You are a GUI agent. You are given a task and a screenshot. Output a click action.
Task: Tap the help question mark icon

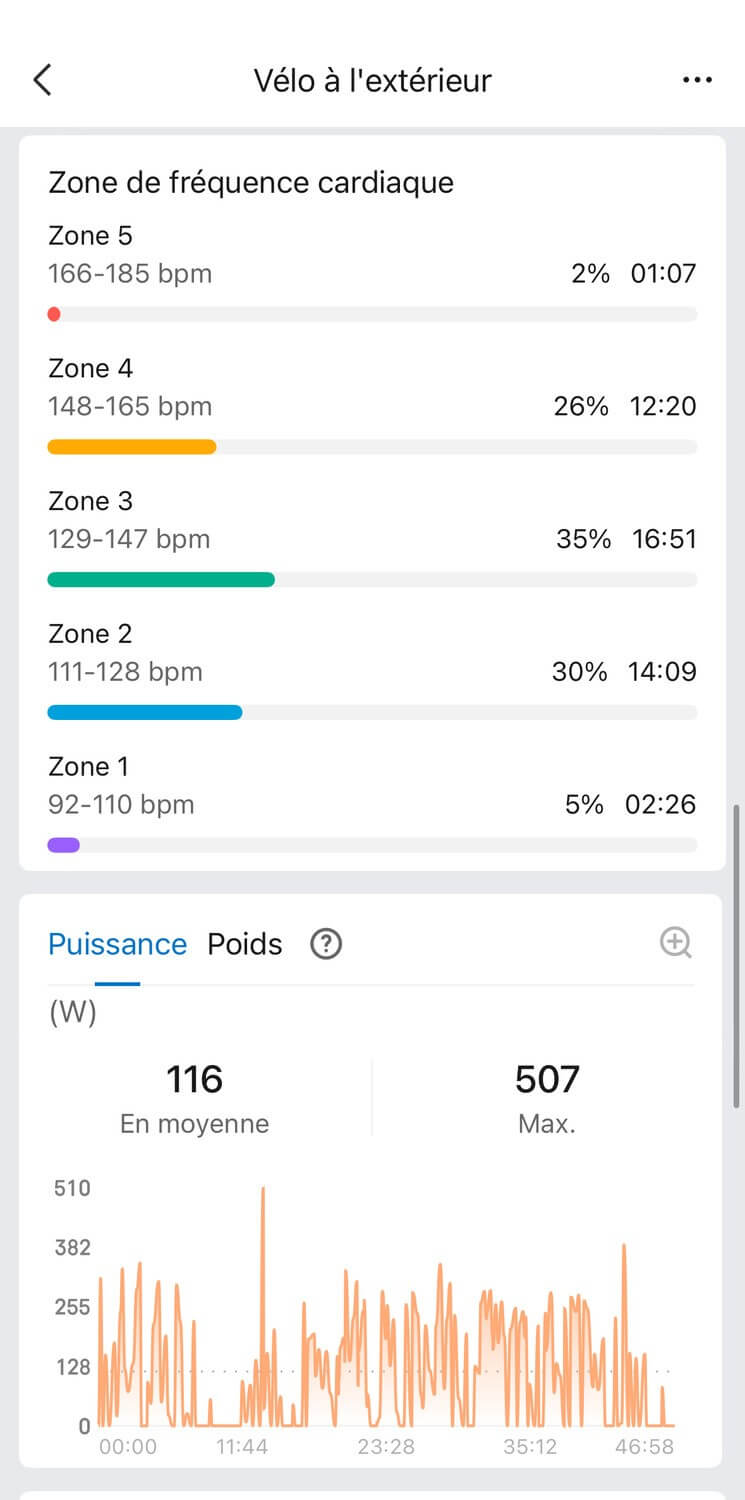(326, 944)
